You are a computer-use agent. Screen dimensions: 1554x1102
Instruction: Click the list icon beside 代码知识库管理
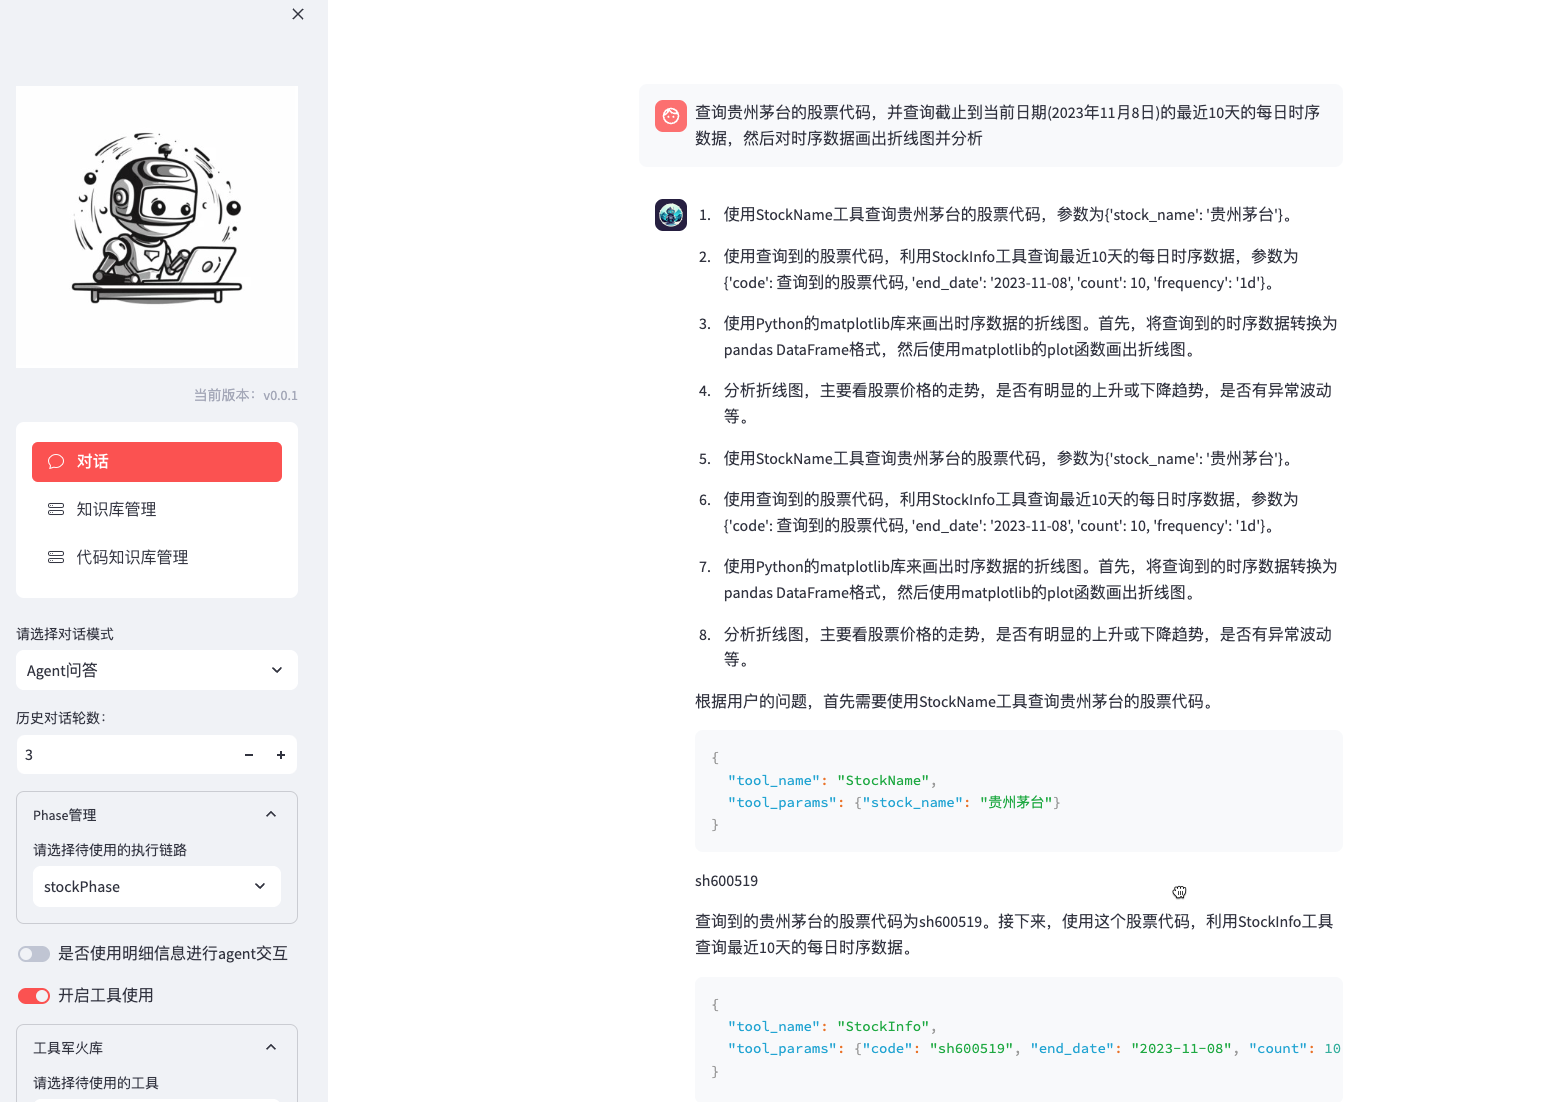click(55, 557)
